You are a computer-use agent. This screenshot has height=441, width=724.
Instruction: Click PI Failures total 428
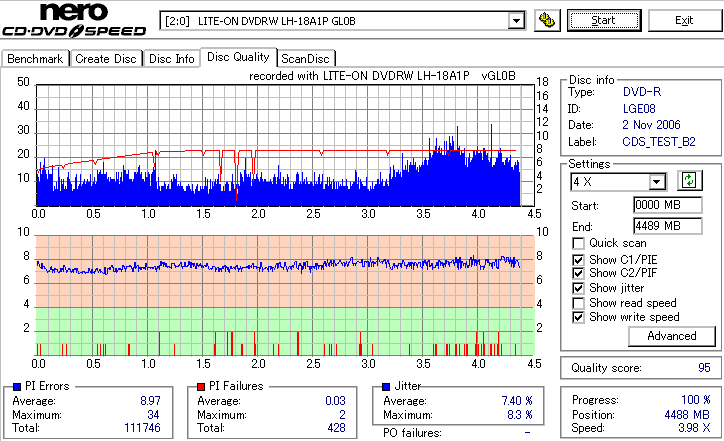[x=336, y=428]
